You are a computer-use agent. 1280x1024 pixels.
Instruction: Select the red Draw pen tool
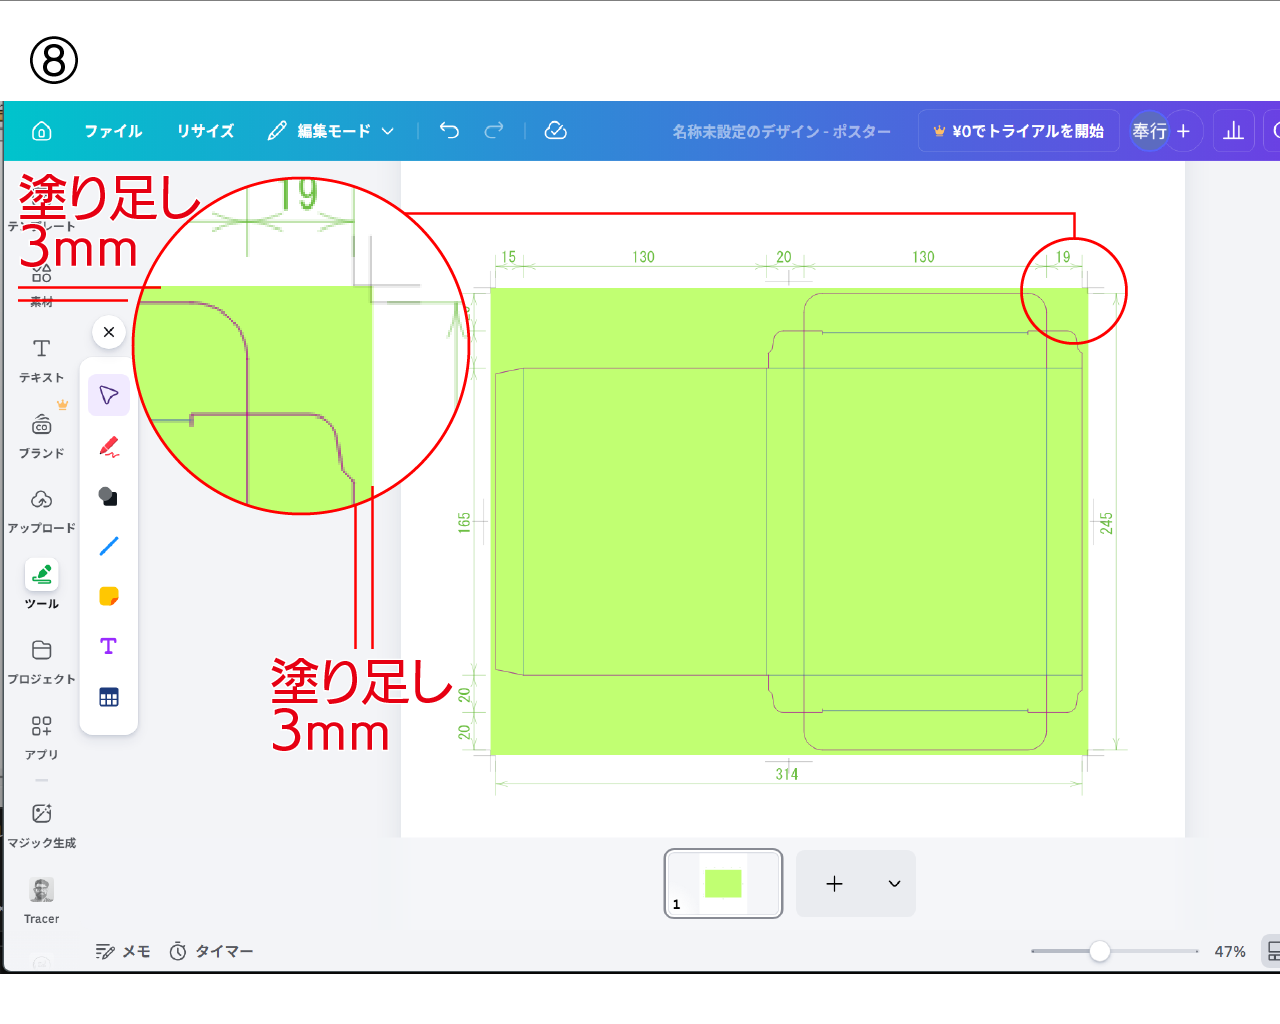point(109,447)
